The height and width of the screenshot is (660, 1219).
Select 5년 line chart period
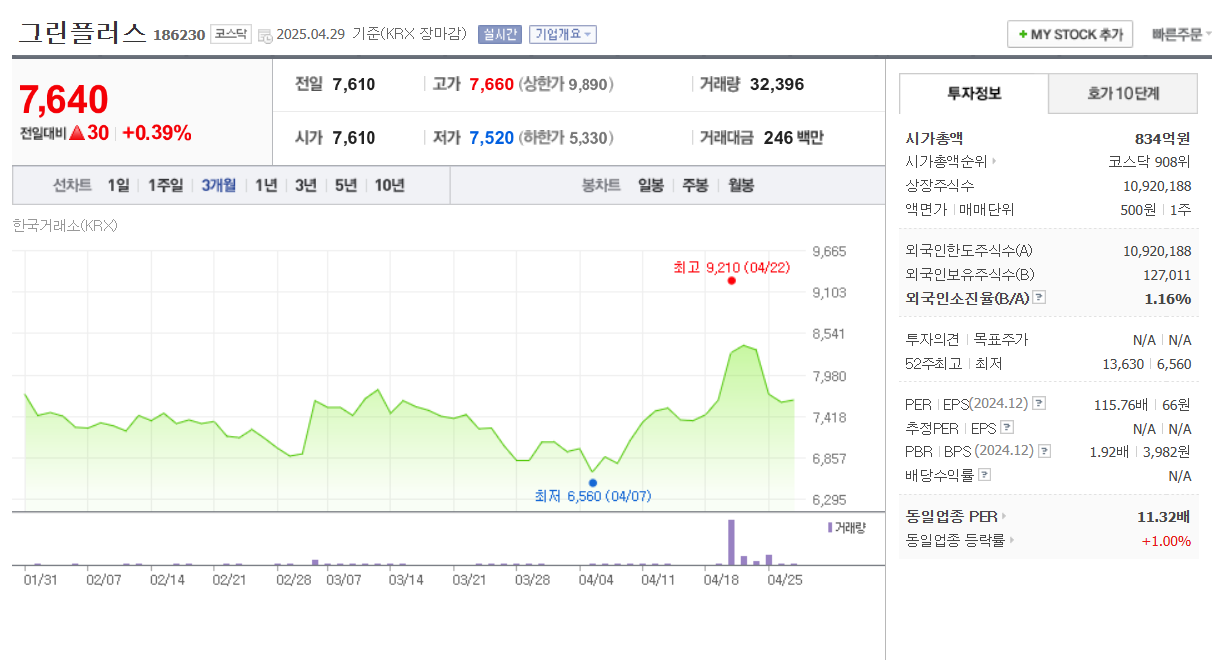(x=346, y=185)
